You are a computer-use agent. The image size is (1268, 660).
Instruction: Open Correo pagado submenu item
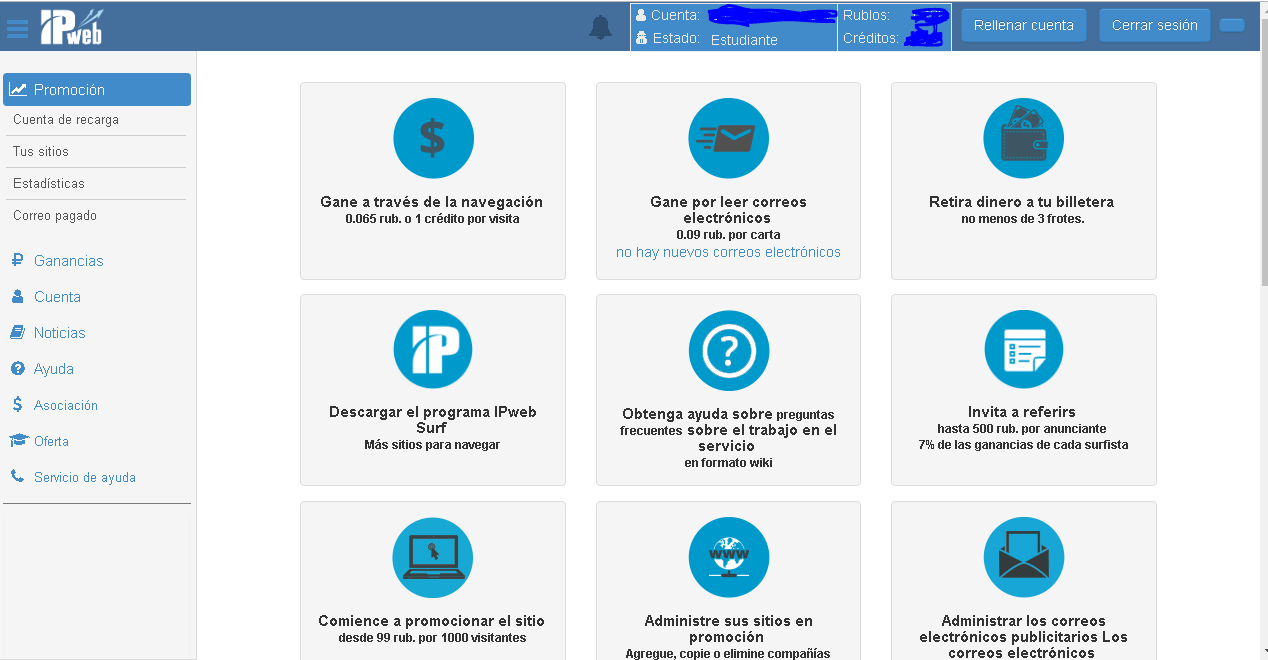55,216
